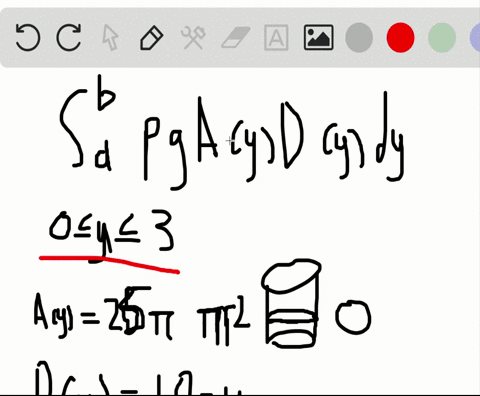Select the pen drawing tool
Viewport: 480px width, 396px height.
152,38
